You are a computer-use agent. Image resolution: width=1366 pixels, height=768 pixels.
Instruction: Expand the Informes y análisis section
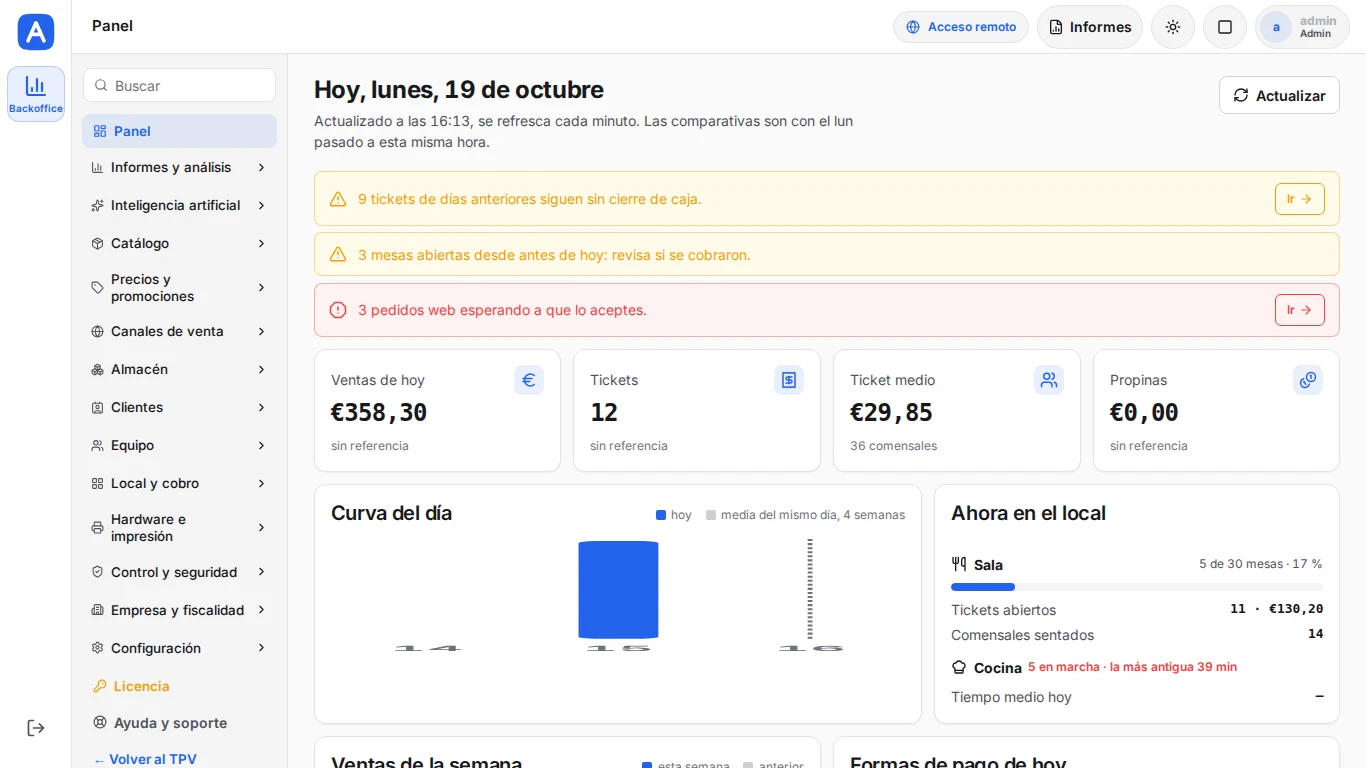tap(179, 168)
